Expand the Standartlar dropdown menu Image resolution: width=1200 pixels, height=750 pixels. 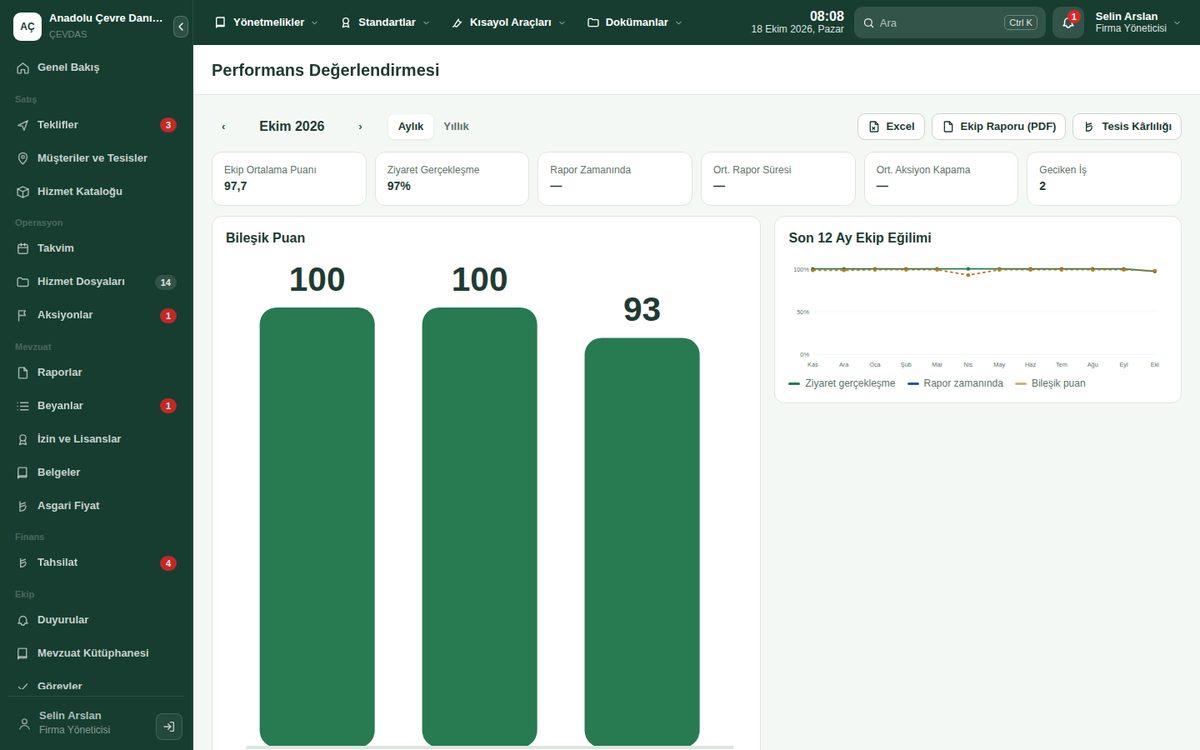click(x=385, y=22)
